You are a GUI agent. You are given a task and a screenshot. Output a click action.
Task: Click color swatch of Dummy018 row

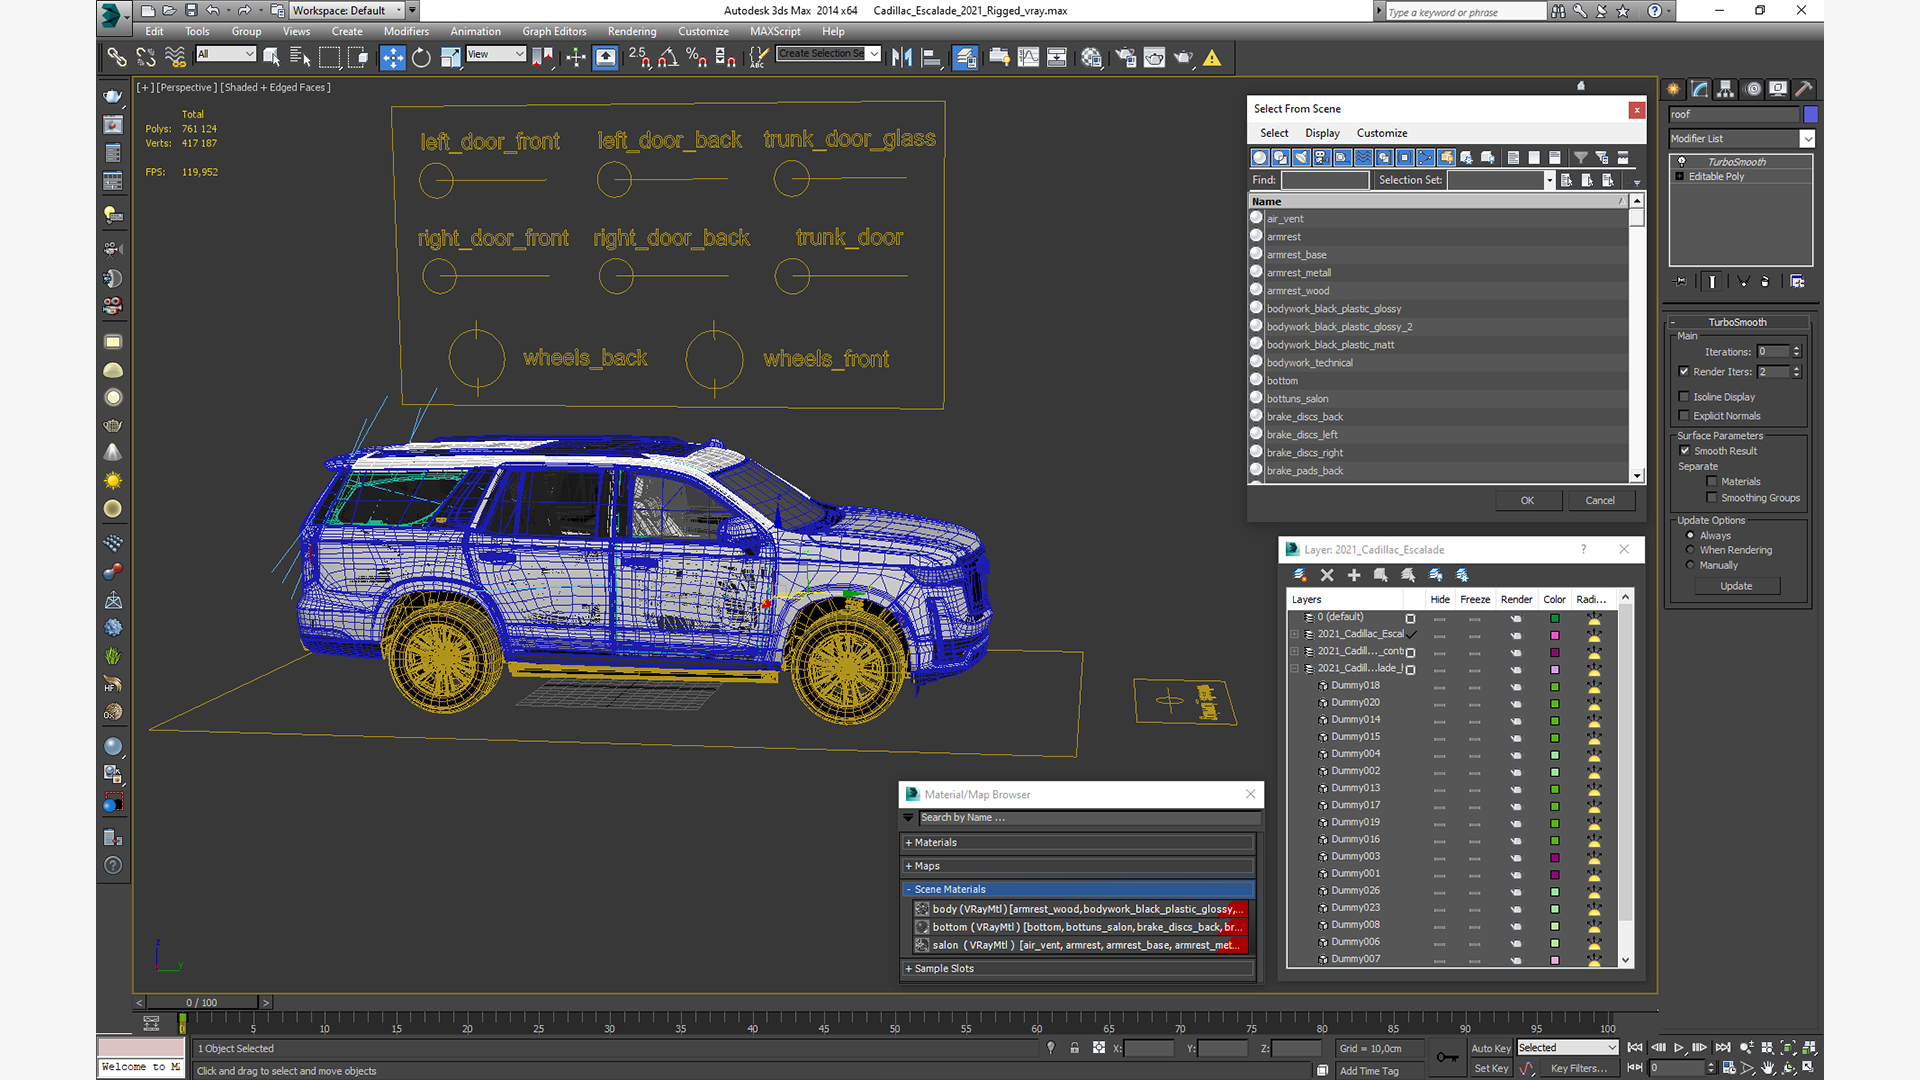tap(1555, 687)
